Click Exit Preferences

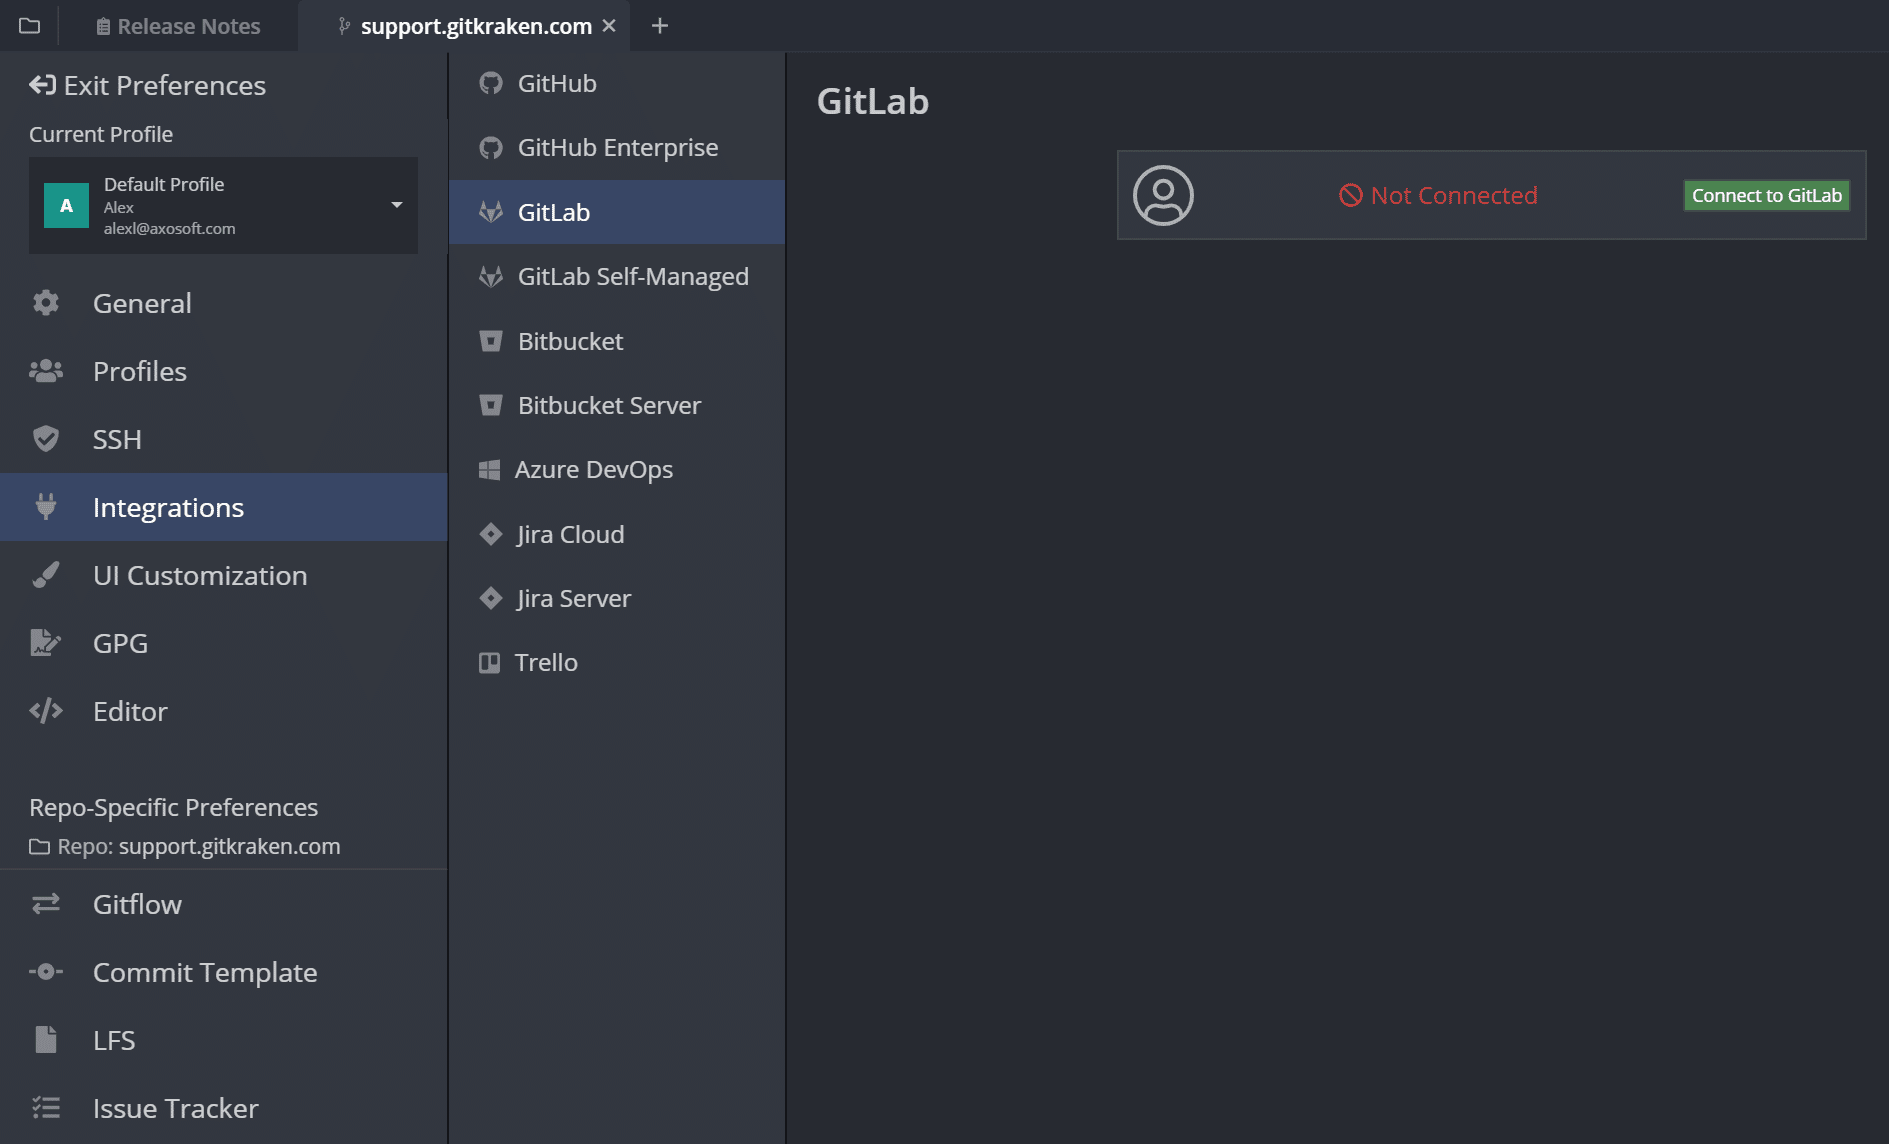(x=148, y=85)
